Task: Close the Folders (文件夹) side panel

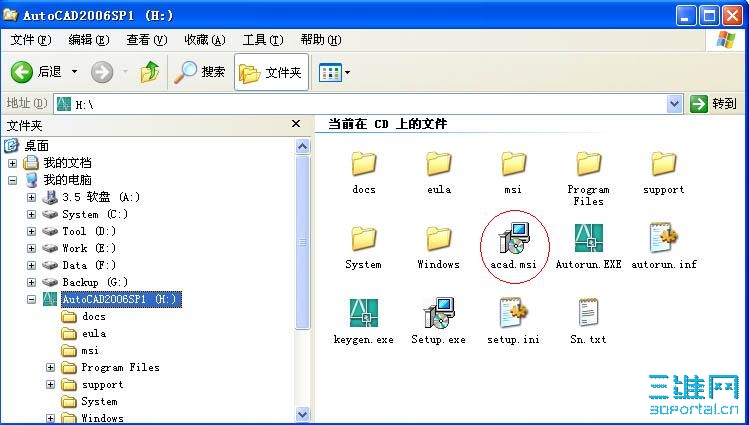Action: click(296, 124)
